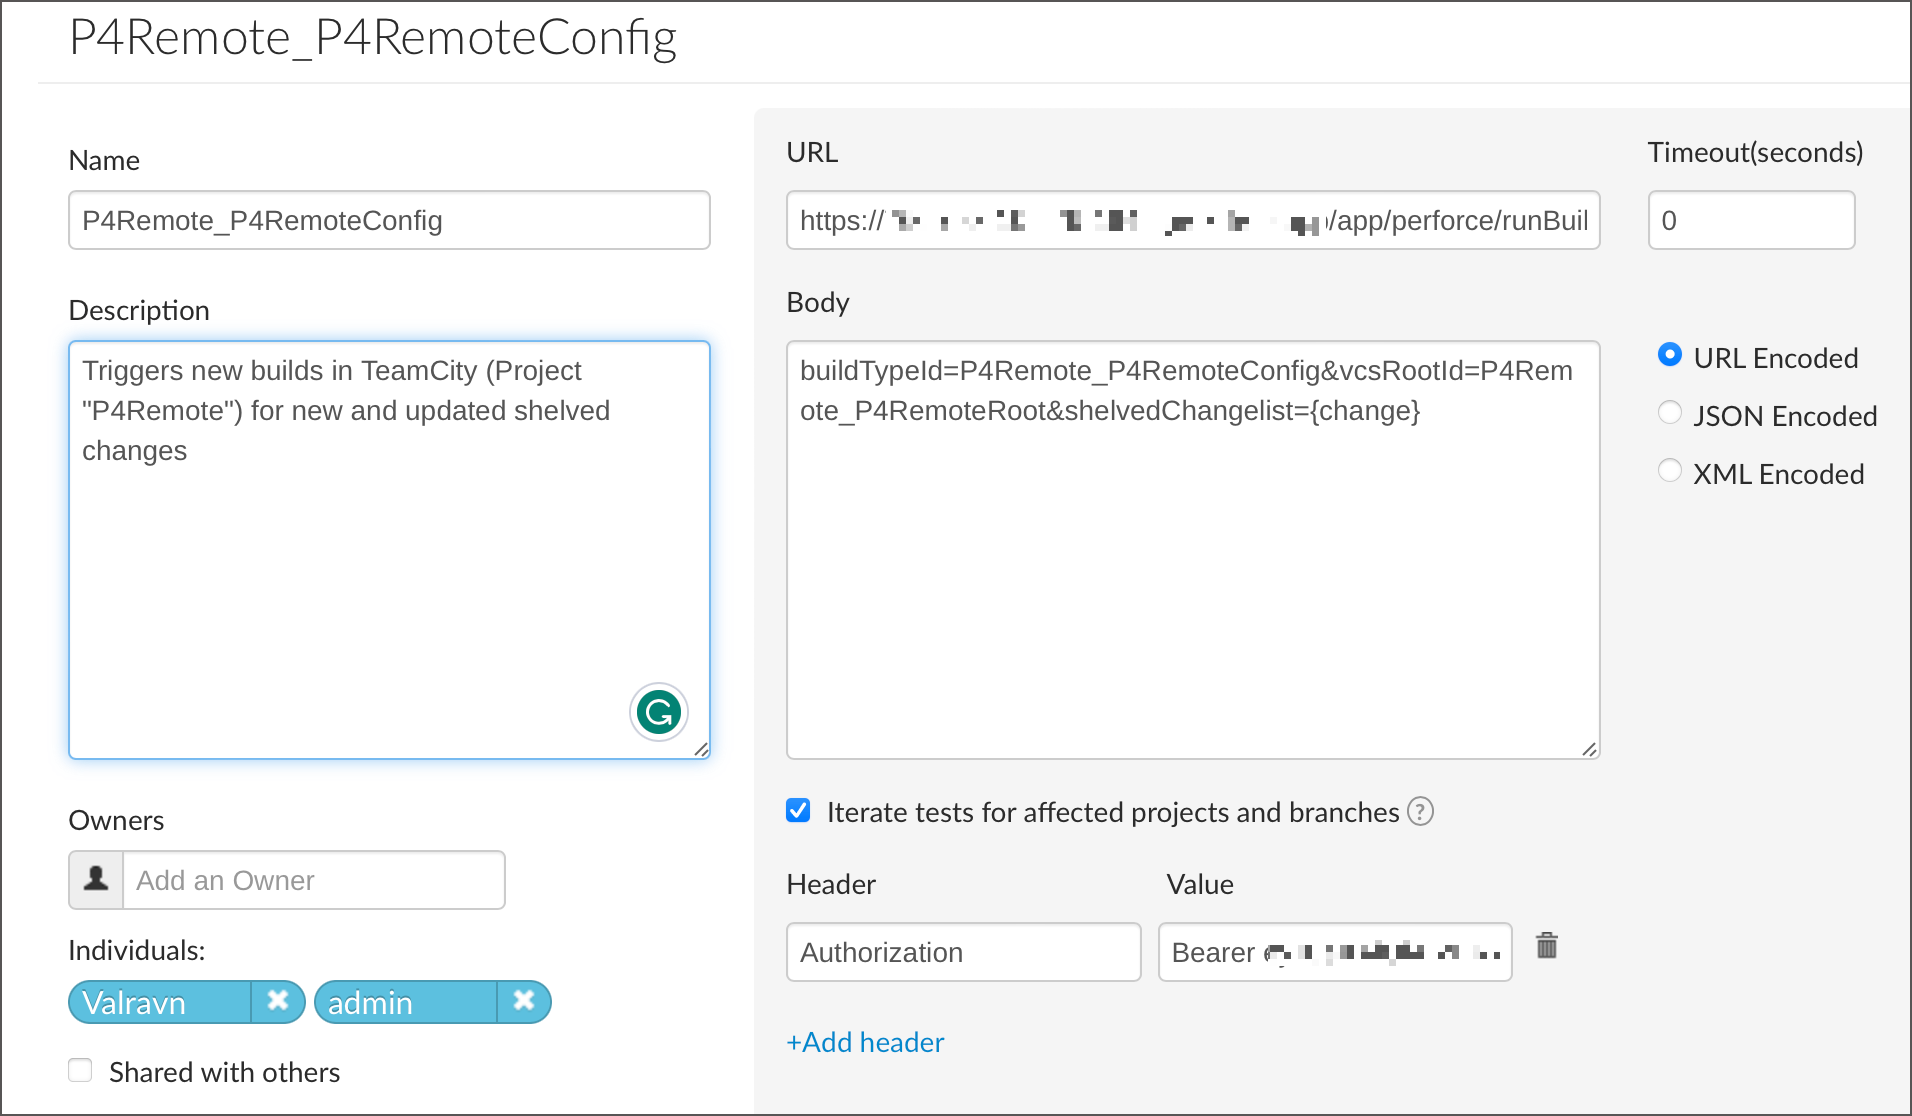Focus the Add an Owner field
Viewport: 1912px width, 1116px height.
pos(313,880)
